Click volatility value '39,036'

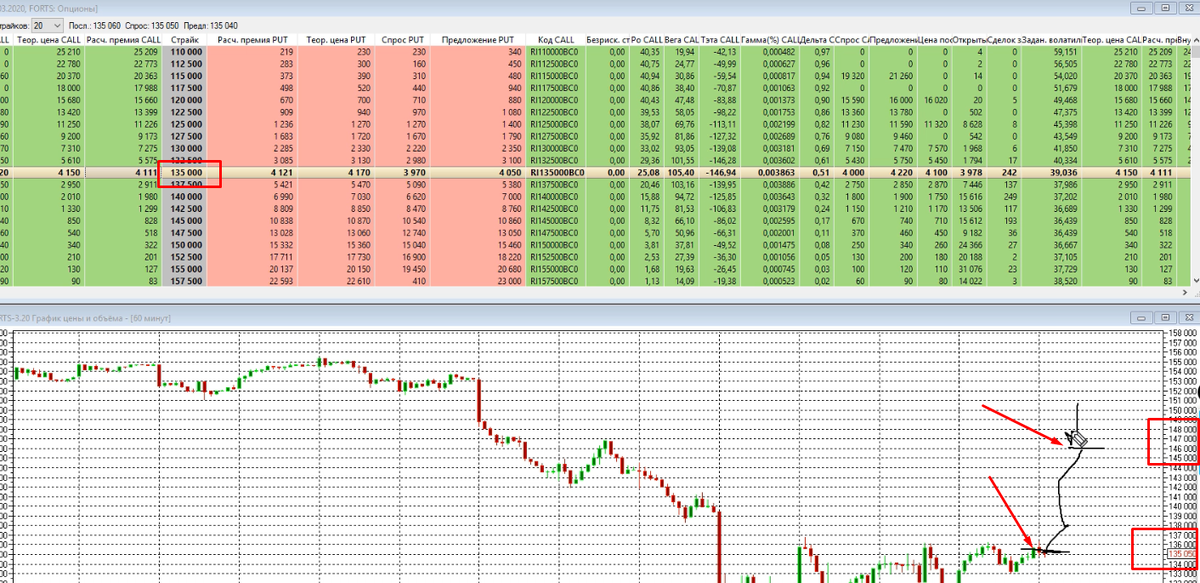coord(1064,172)
